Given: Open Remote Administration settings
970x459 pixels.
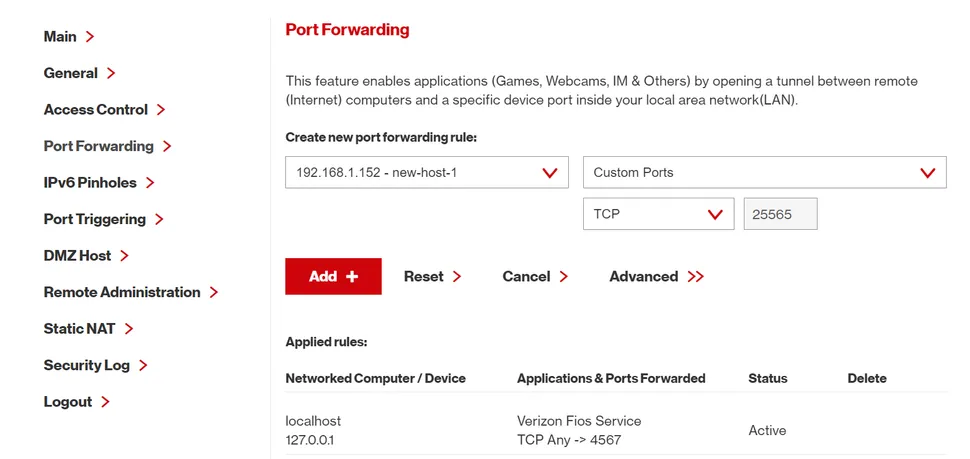Looking at the screenshot, I should [130, 292].
